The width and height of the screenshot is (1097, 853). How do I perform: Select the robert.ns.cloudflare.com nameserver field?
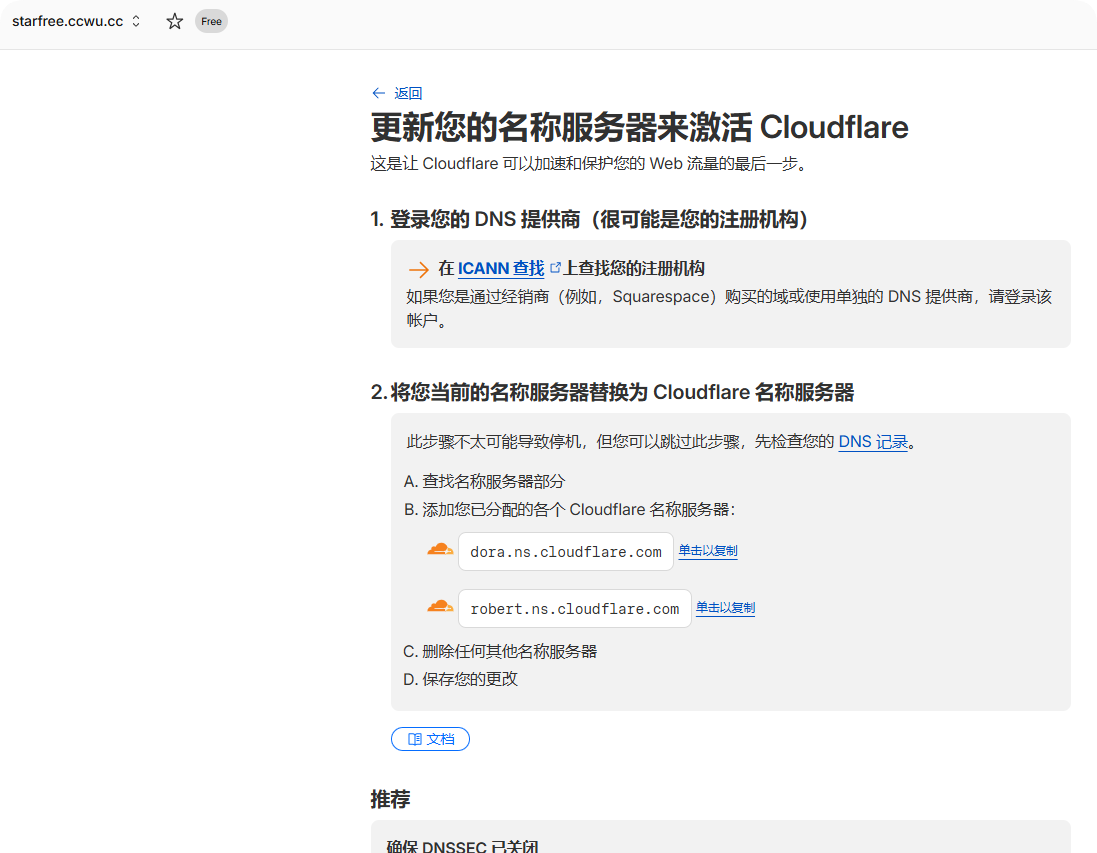(x=574, y=608)
